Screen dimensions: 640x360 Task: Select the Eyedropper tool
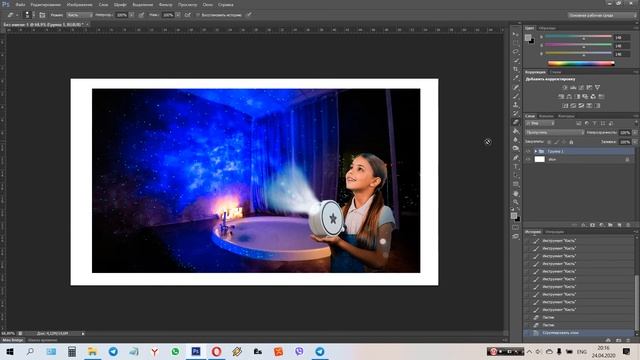tap(516, 78)
